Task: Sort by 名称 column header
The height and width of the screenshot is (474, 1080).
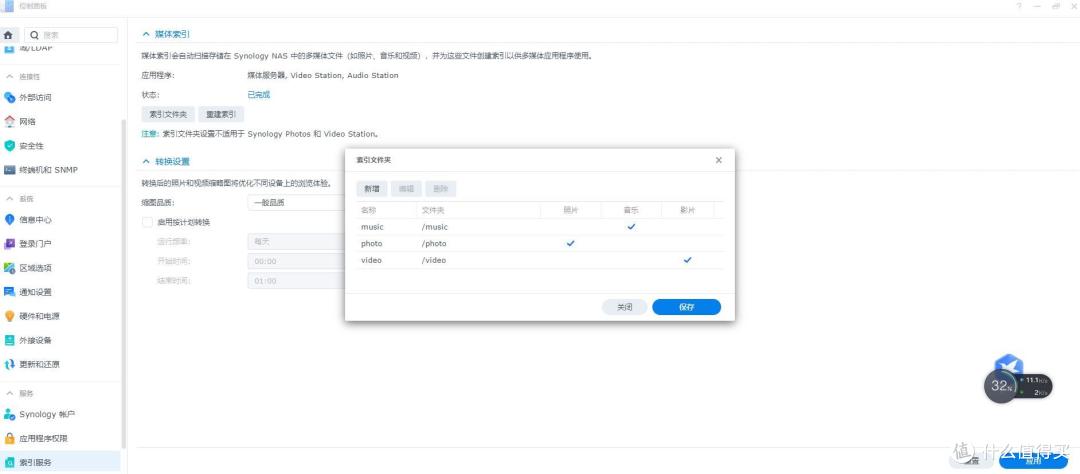Action: [x=386, y=210]
